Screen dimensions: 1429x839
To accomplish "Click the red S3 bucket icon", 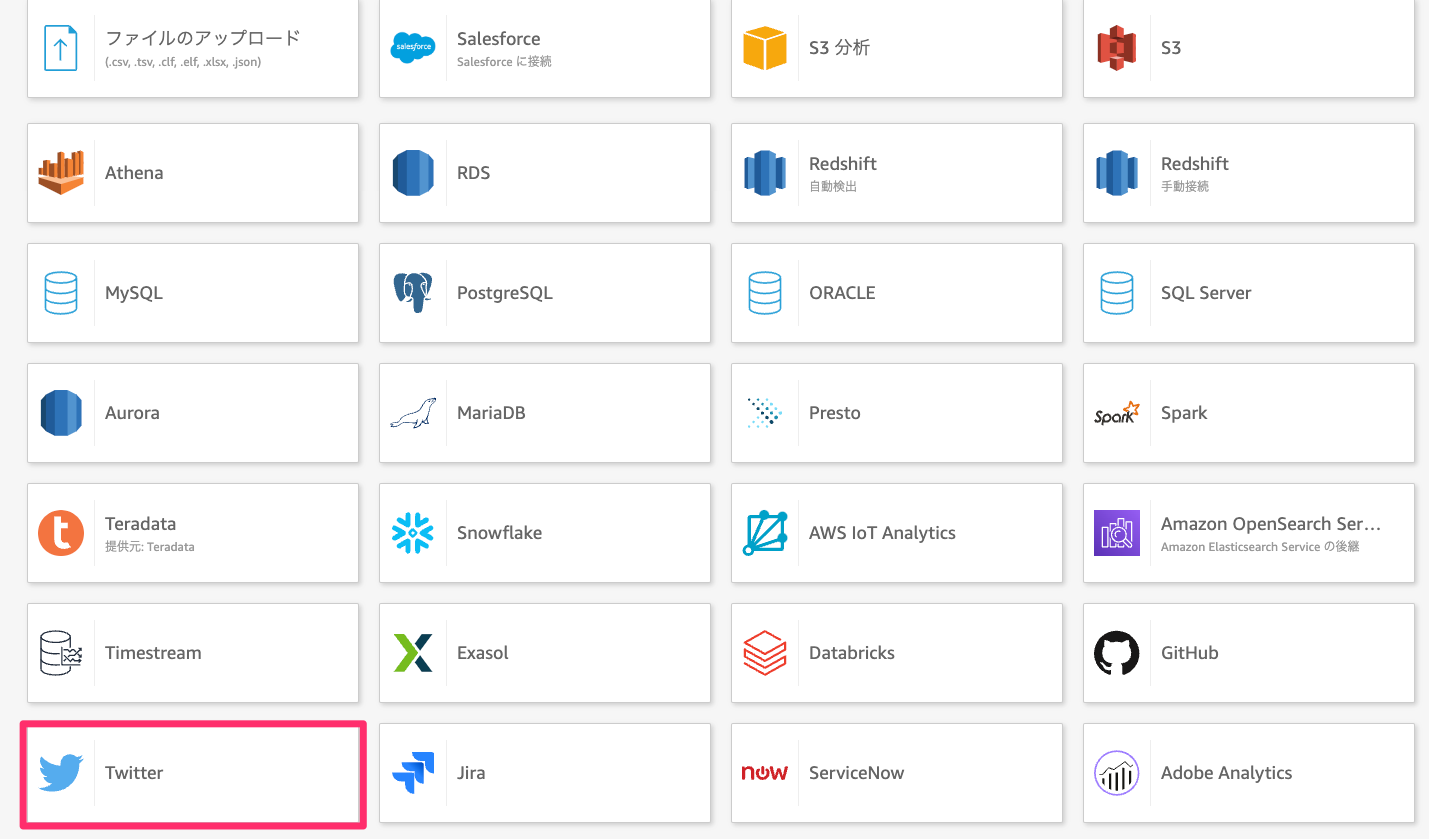I will [x=1117, y=47].
